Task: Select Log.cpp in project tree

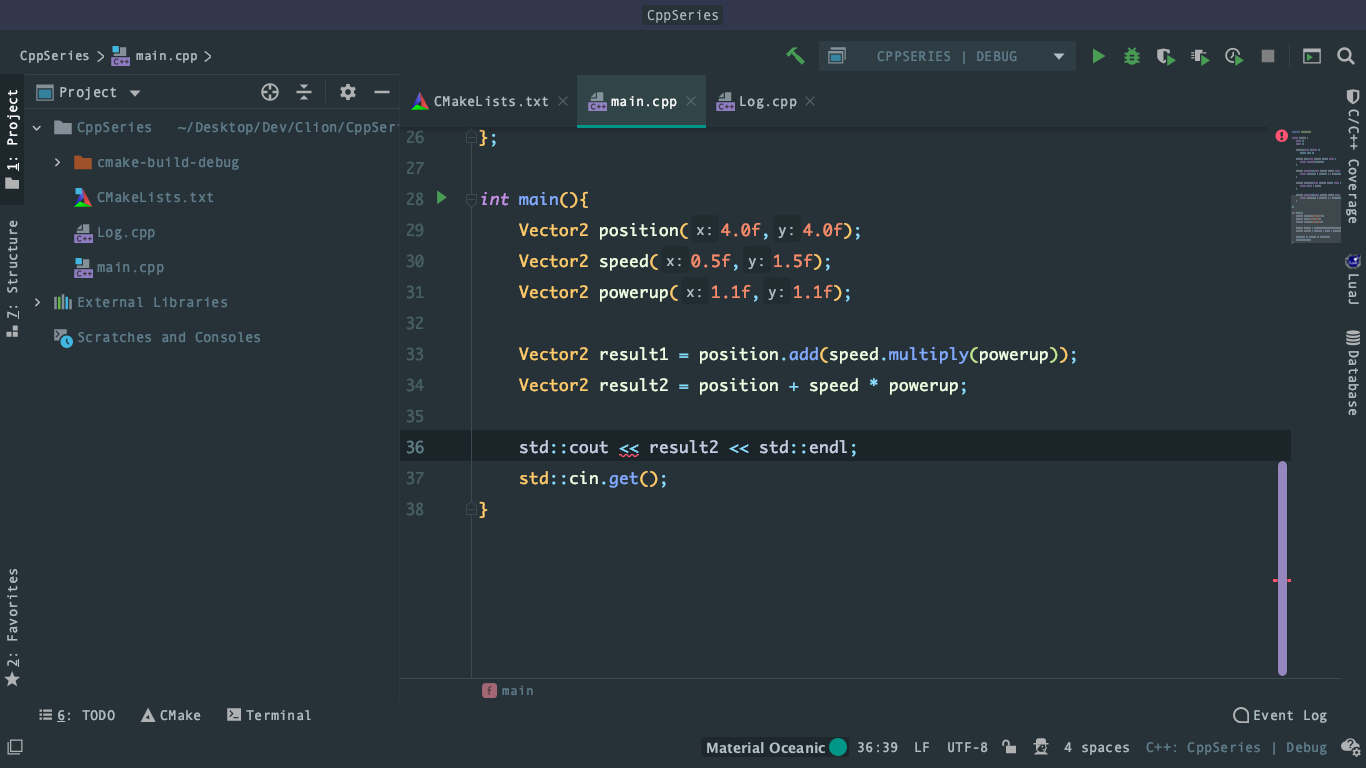Action: [125, 232]
